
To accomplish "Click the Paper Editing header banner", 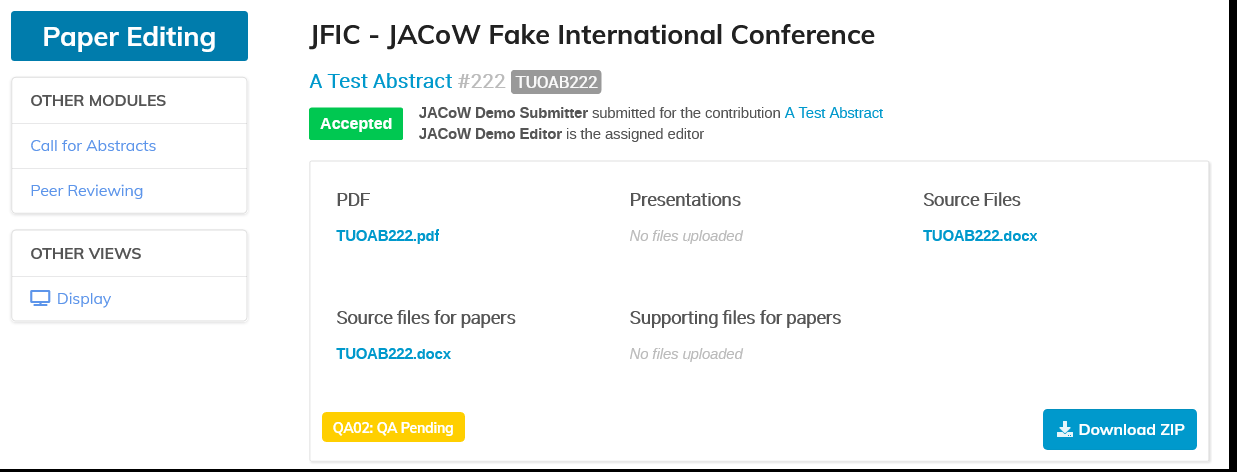I will [129, 37].
